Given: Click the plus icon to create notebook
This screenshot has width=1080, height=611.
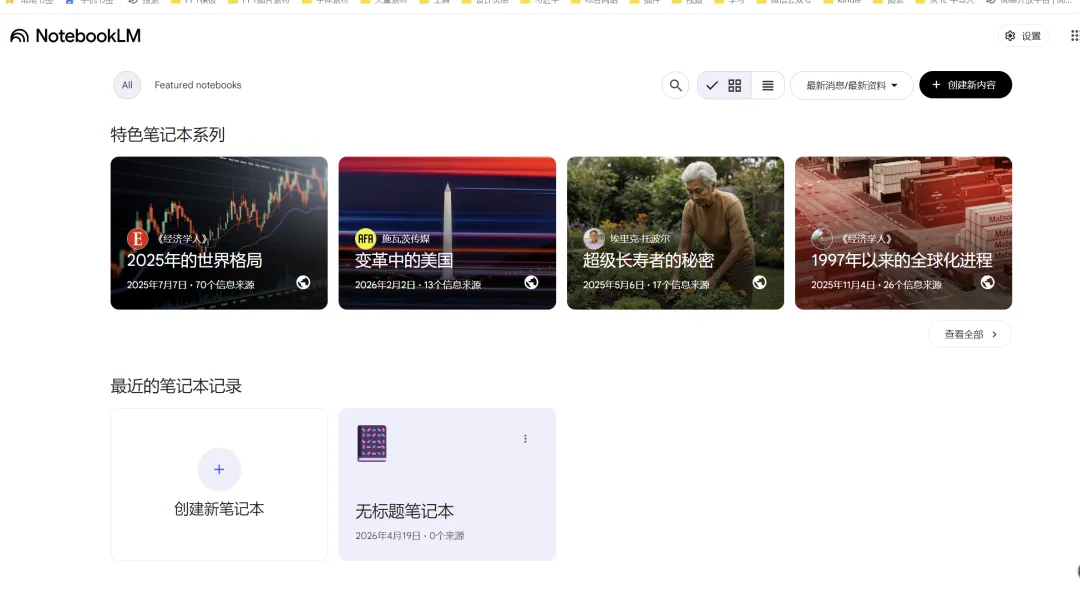Looking at the screenshot, I should click(x=219, y=470).
